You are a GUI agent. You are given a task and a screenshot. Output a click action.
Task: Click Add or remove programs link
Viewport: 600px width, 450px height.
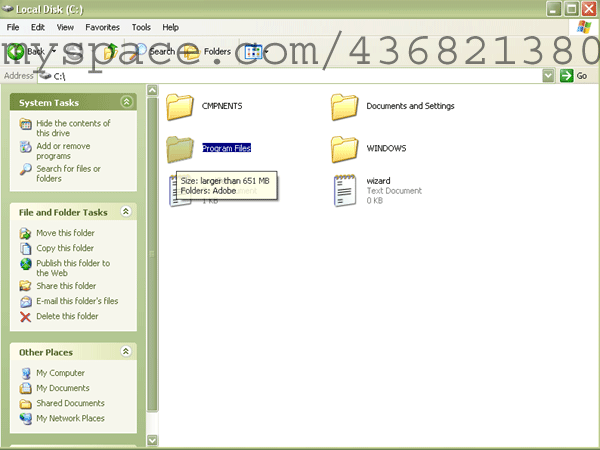[x=63, y=151]
